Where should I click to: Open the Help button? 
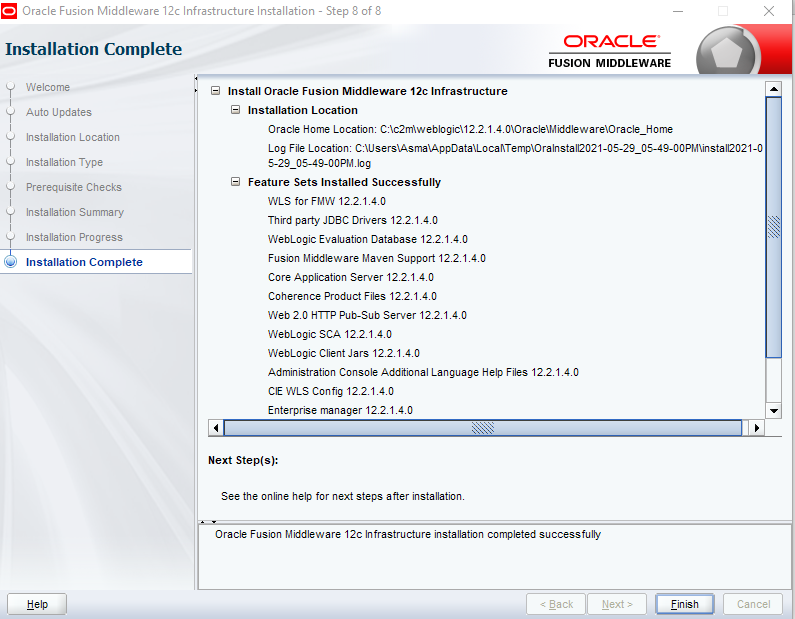tap(37, 604)
